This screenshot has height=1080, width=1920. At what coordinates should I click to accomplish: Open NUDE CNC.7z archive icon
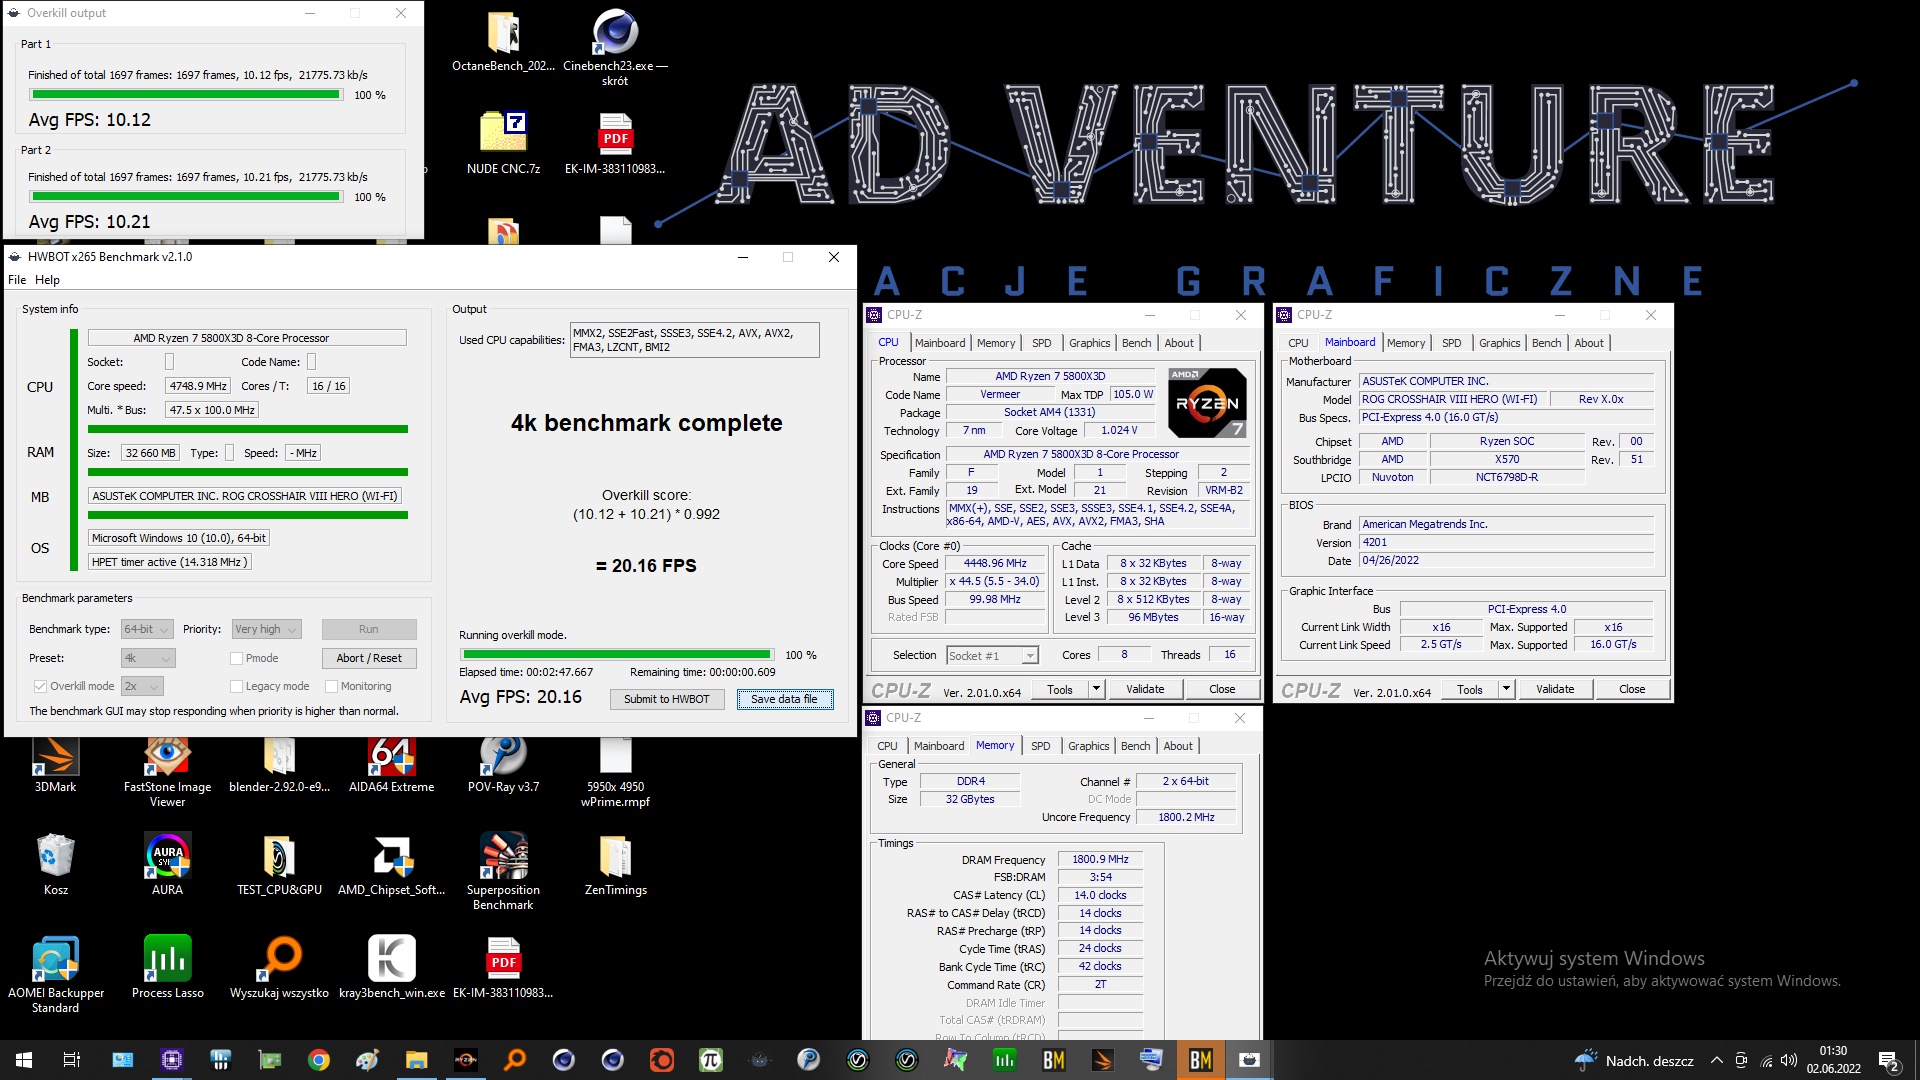coord(503,143)
